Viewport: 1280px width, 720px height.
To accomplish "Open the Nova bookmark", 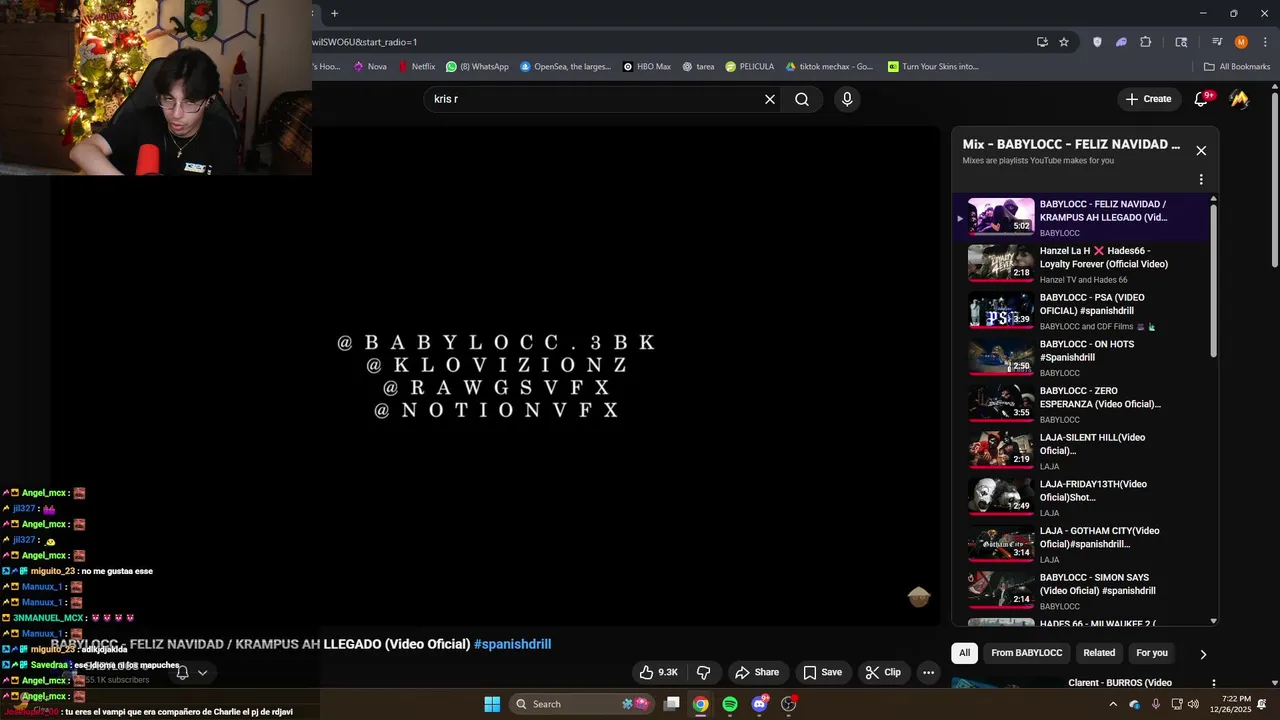I will pyautogui.click(x=370, y=67).
